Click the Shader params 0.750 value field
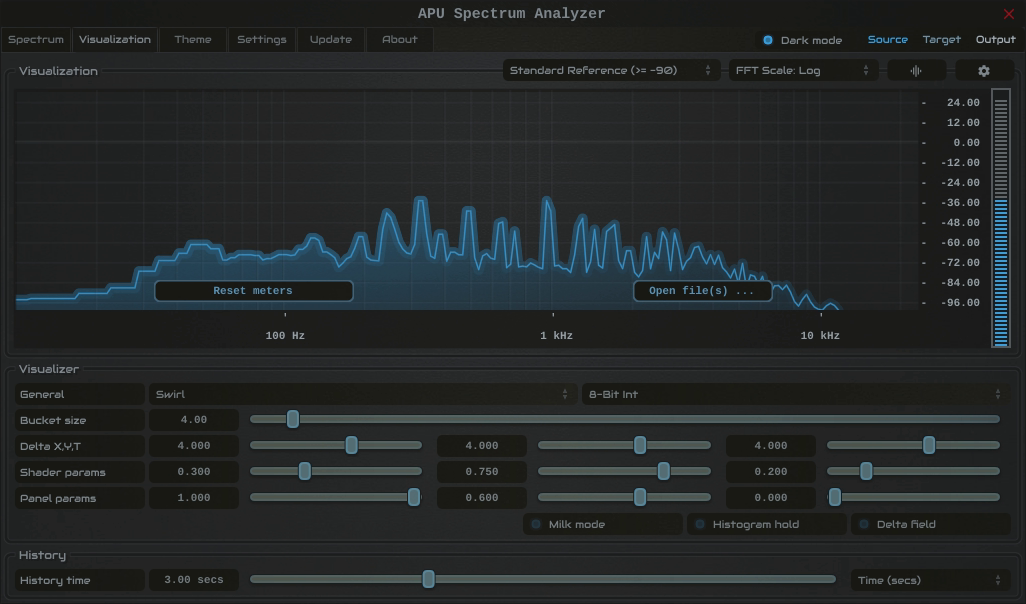Viewport: 1026px width, 604px height. [x=482, y=472]
